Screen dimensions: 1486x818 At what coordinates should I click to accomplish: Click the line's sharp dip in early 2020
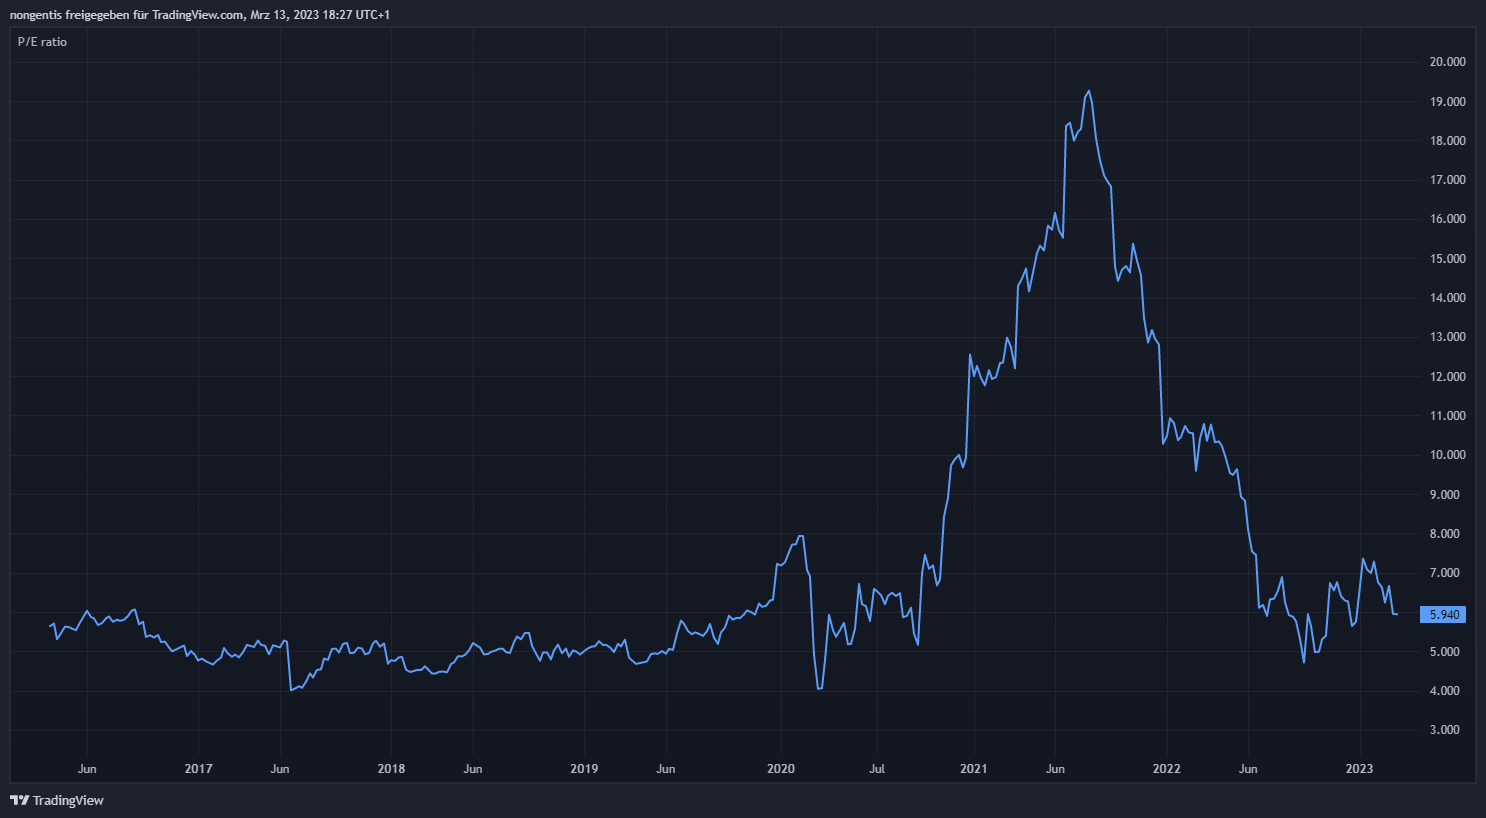click(x=819, y=688)
